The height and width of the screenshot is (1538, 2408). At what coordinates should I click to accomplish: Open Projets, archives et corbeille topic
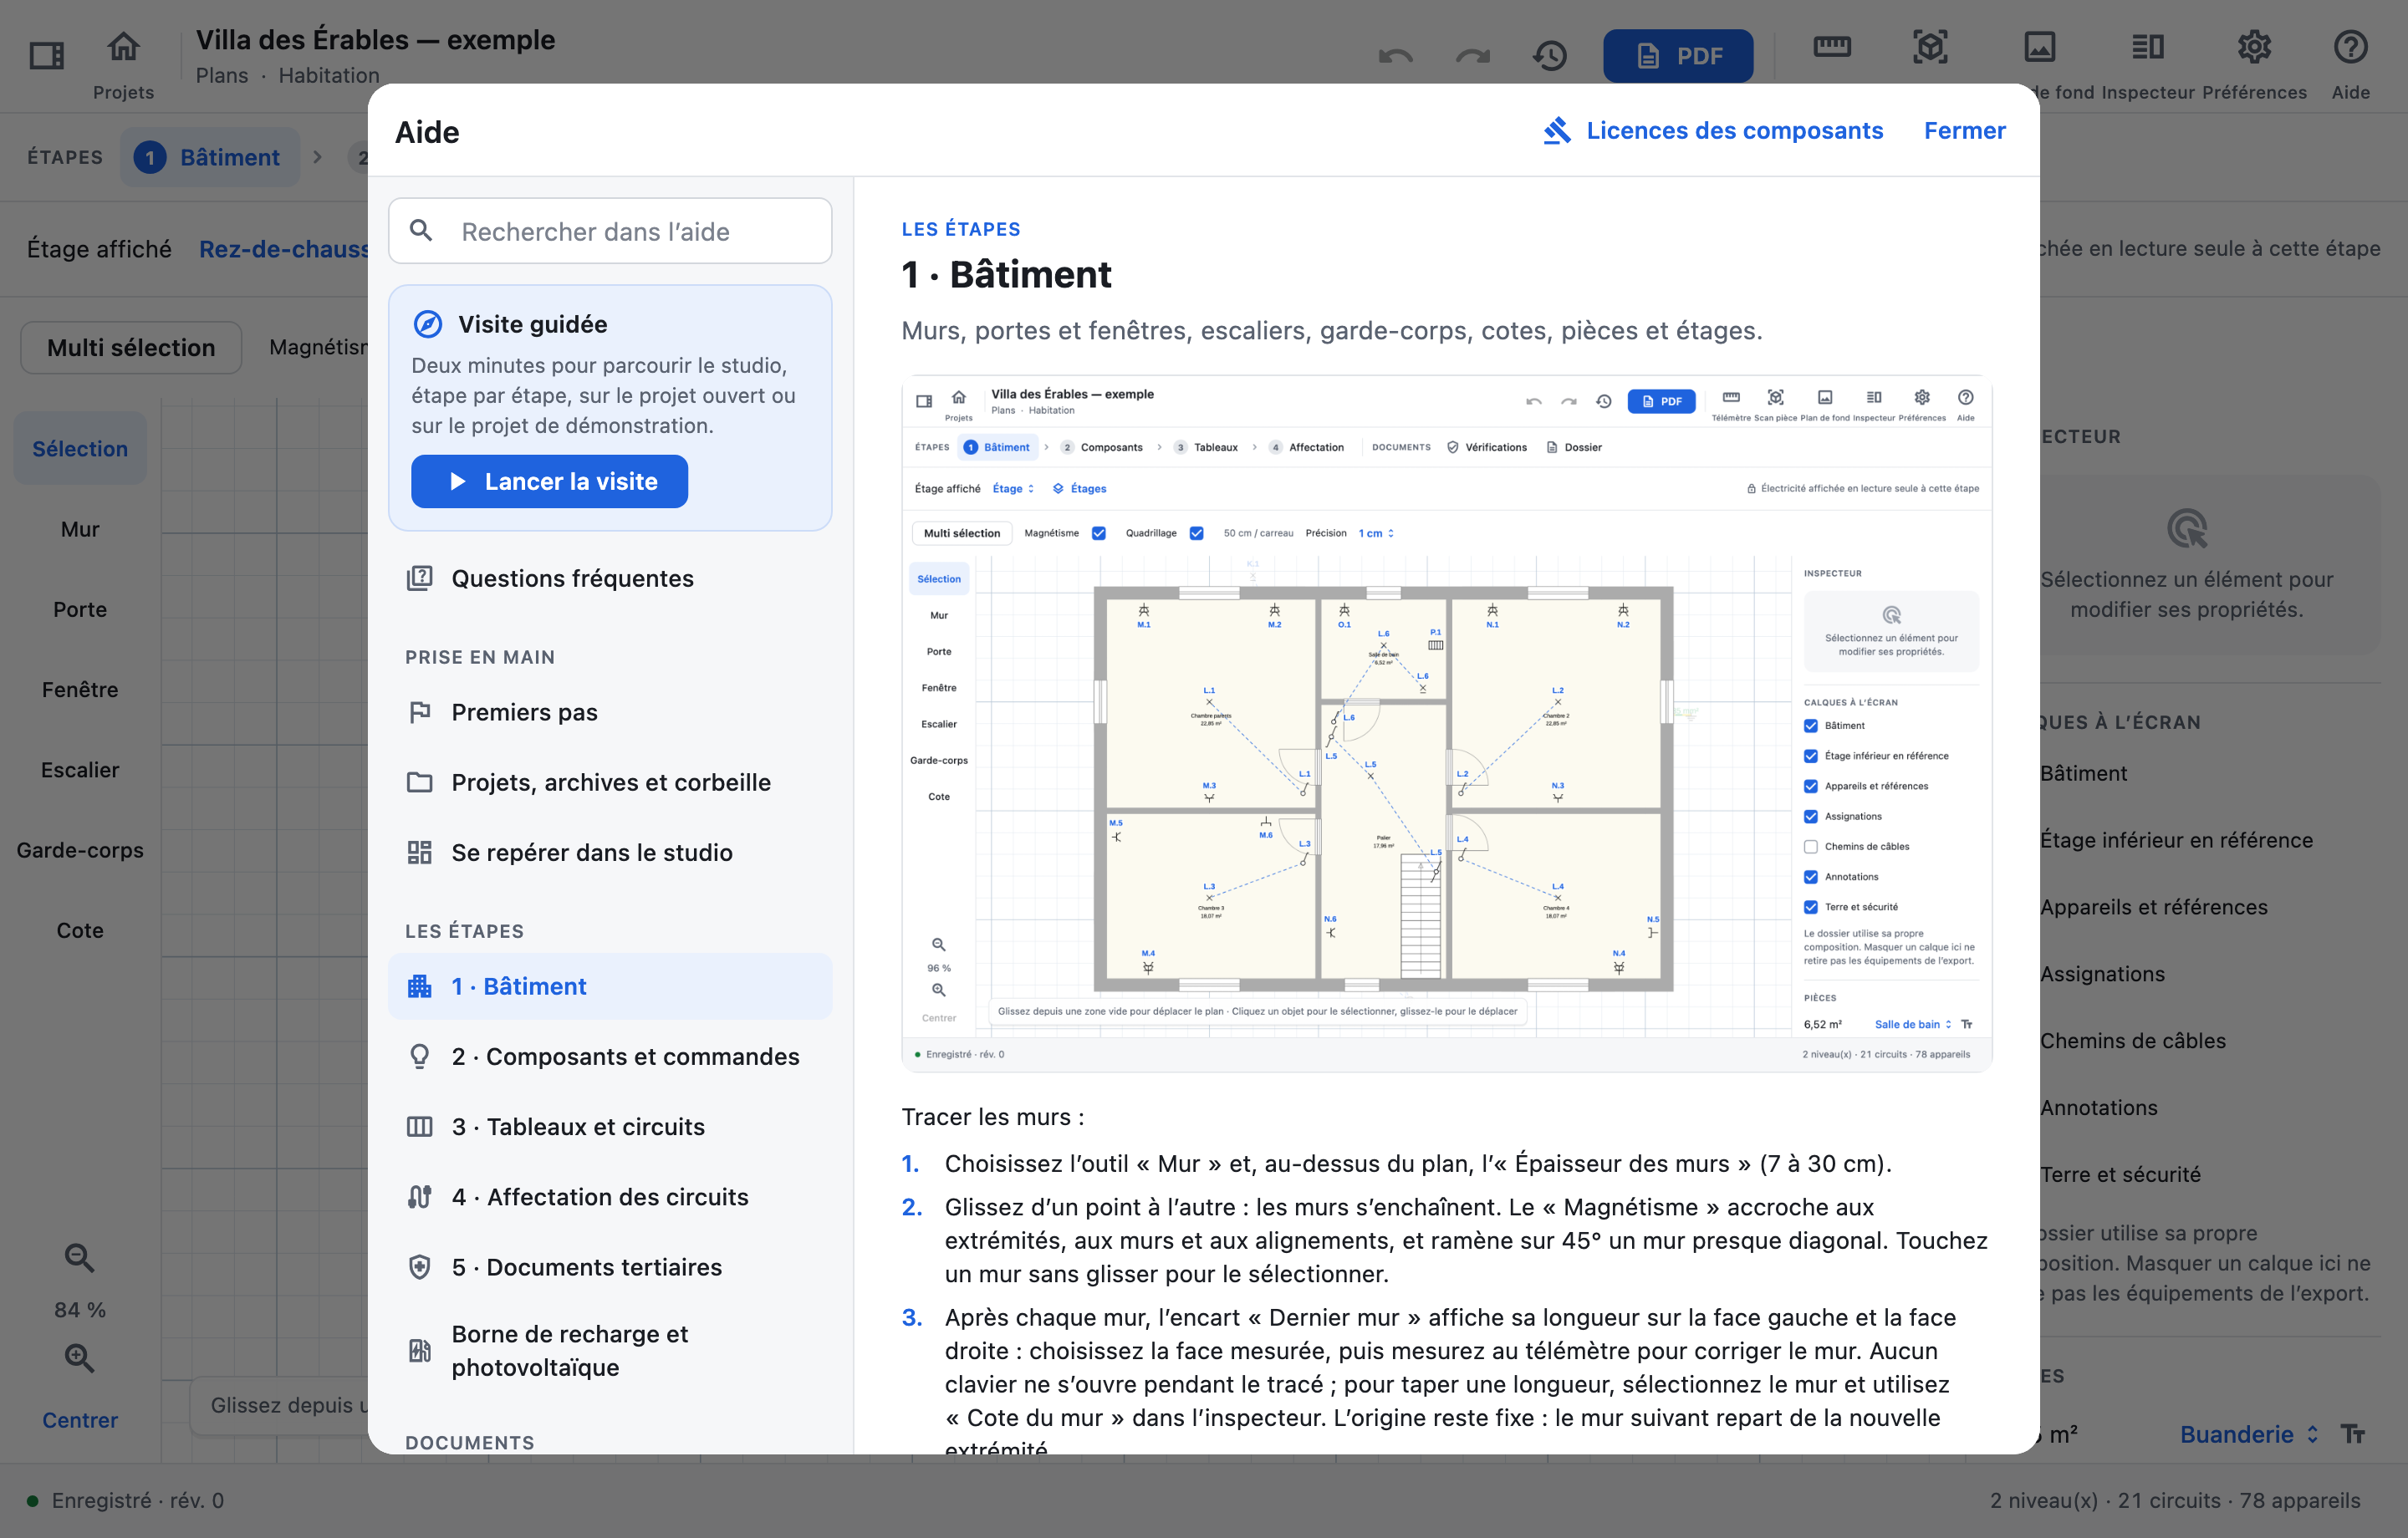(610, 782)
